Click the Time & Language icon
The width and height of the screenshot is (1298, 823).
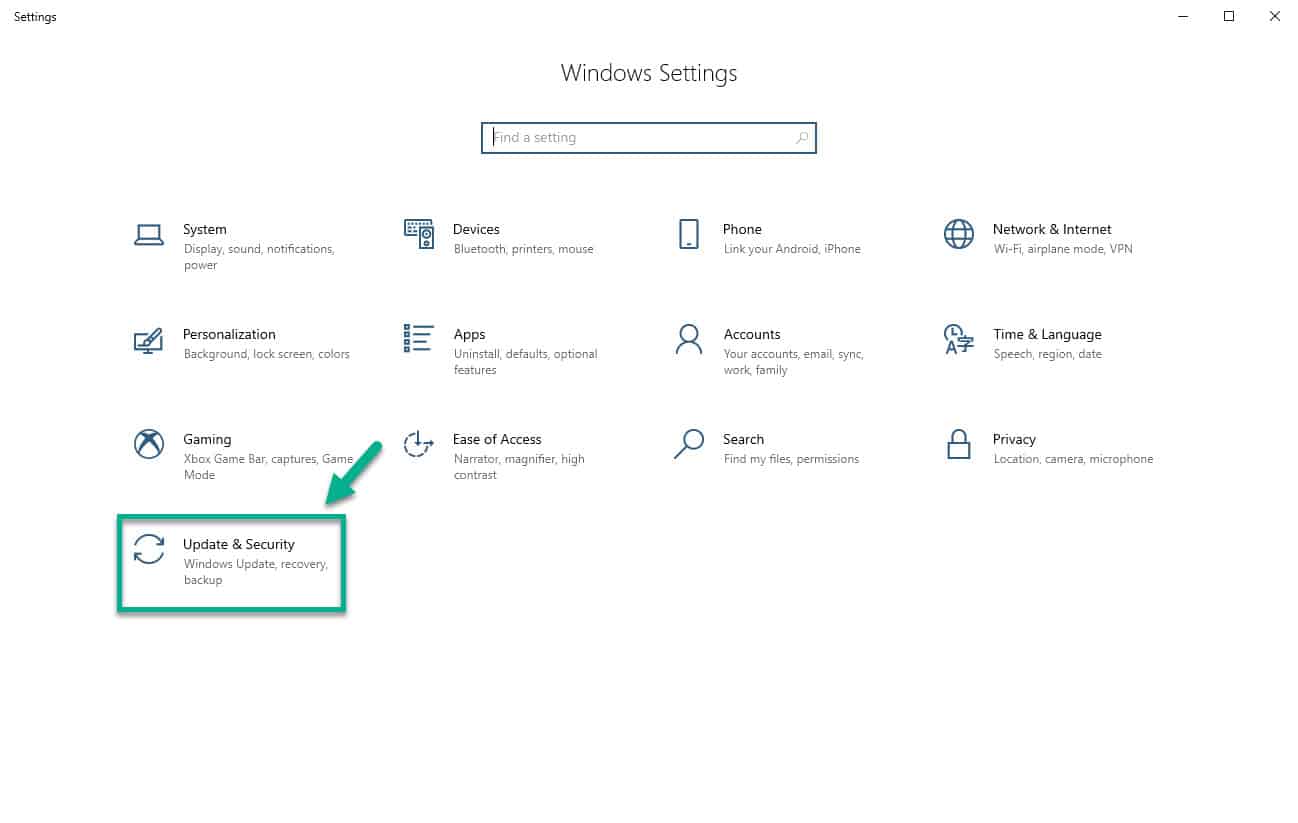(959, 339)
